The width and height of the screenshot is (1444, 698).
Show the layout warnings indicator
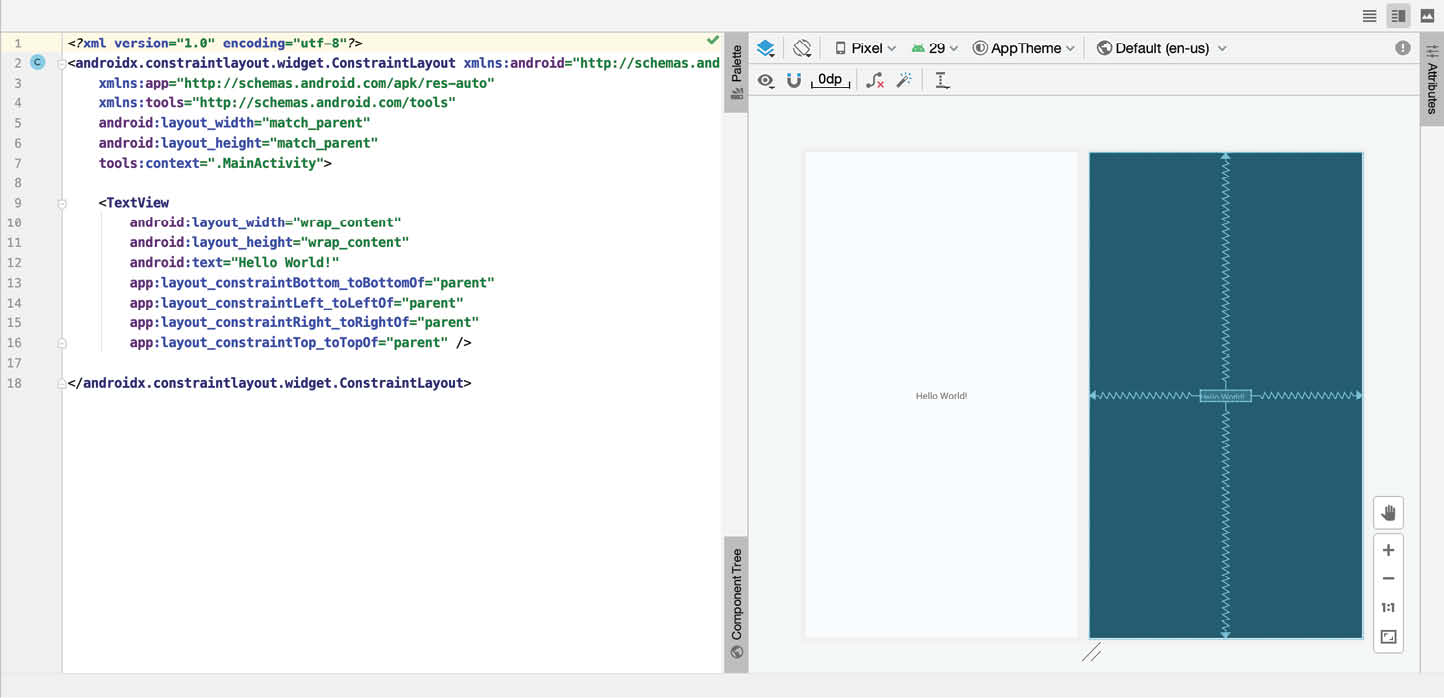1403,48
